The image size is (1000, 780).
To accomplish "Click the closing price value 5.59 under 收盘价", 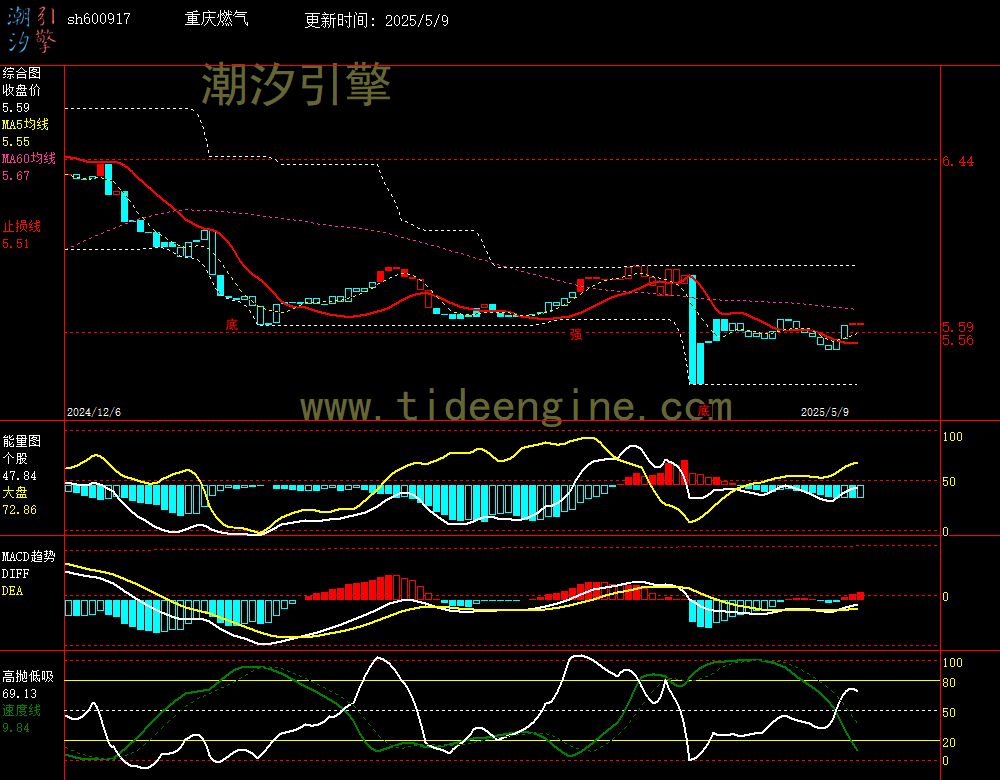I will [16, 107].
